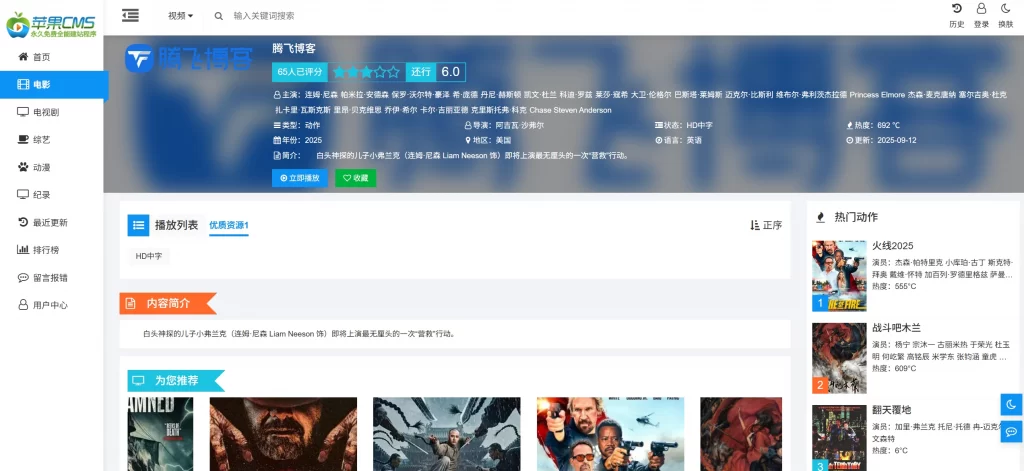
Task: Click the floating night mode button
Action: click(1011, 404)
